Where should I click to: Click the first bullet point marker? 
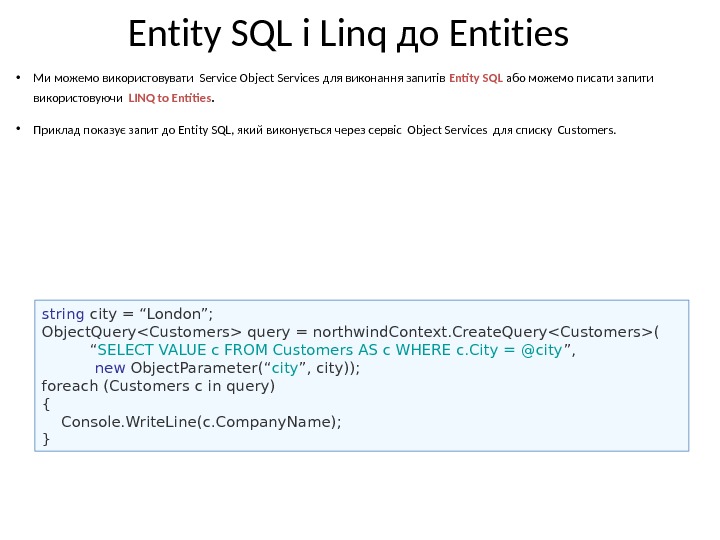tap(18, 77)
